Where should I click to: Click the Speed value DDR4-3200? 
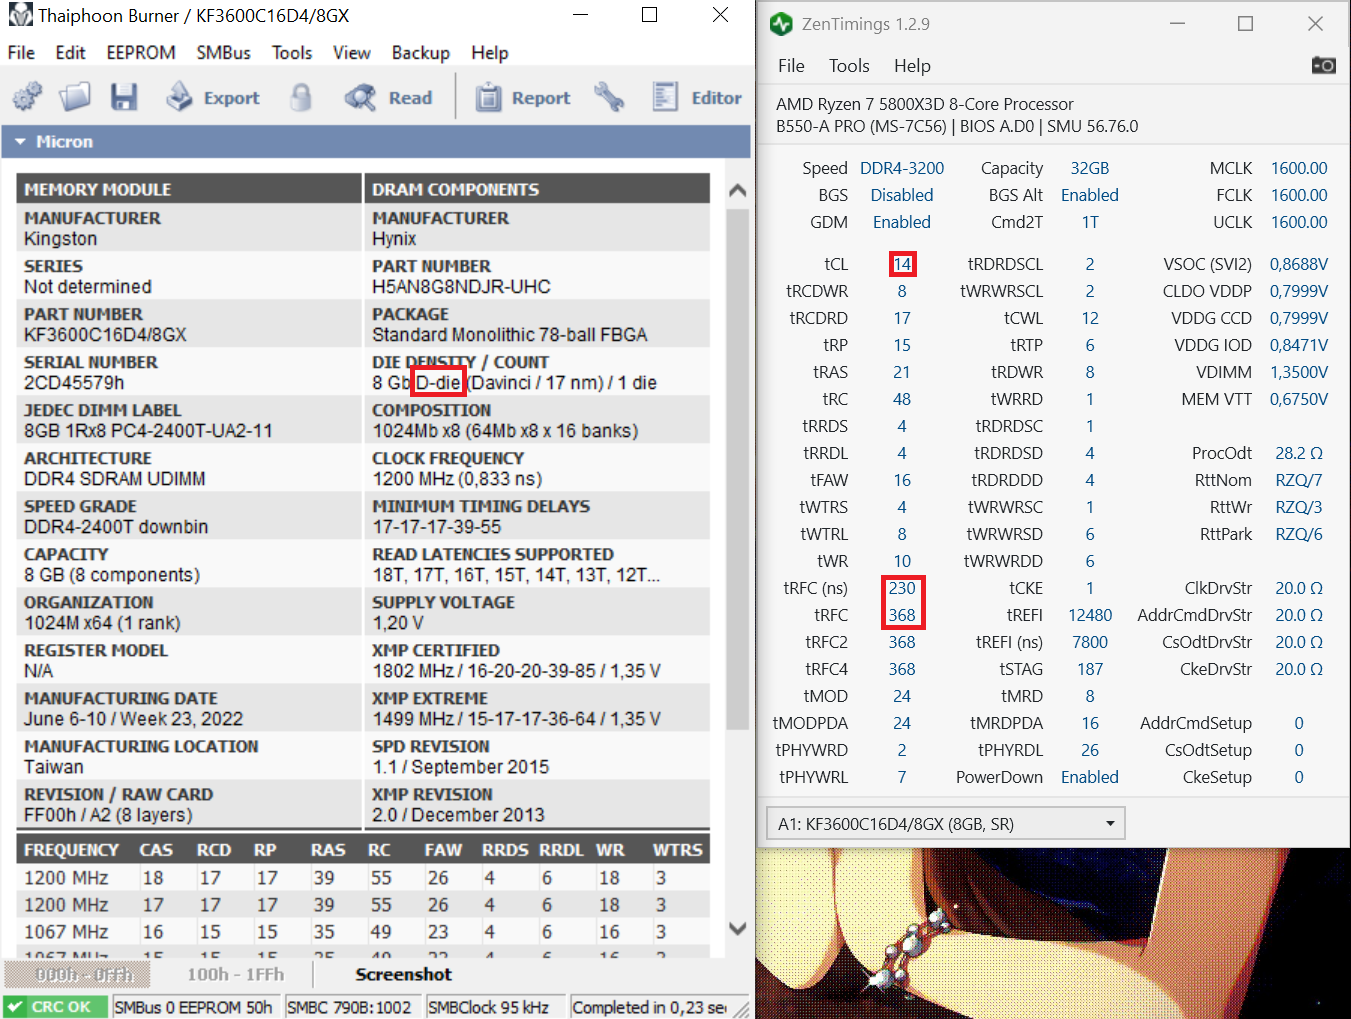coord(902,168)
